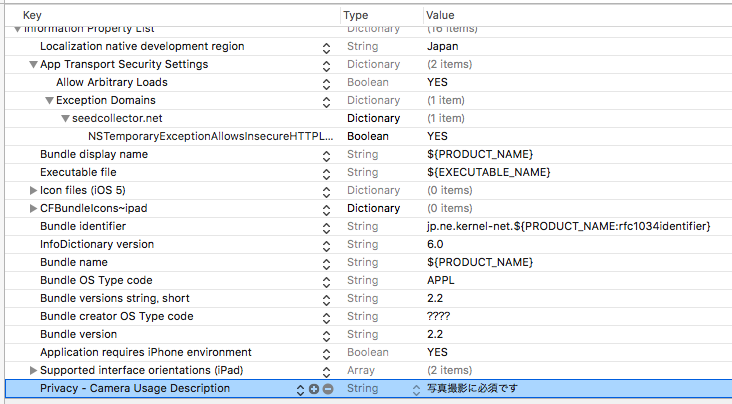The image size is (732, 404).
Task: Expand the CFBundleIcons~ipad dictionary
Action: [33, 209]
